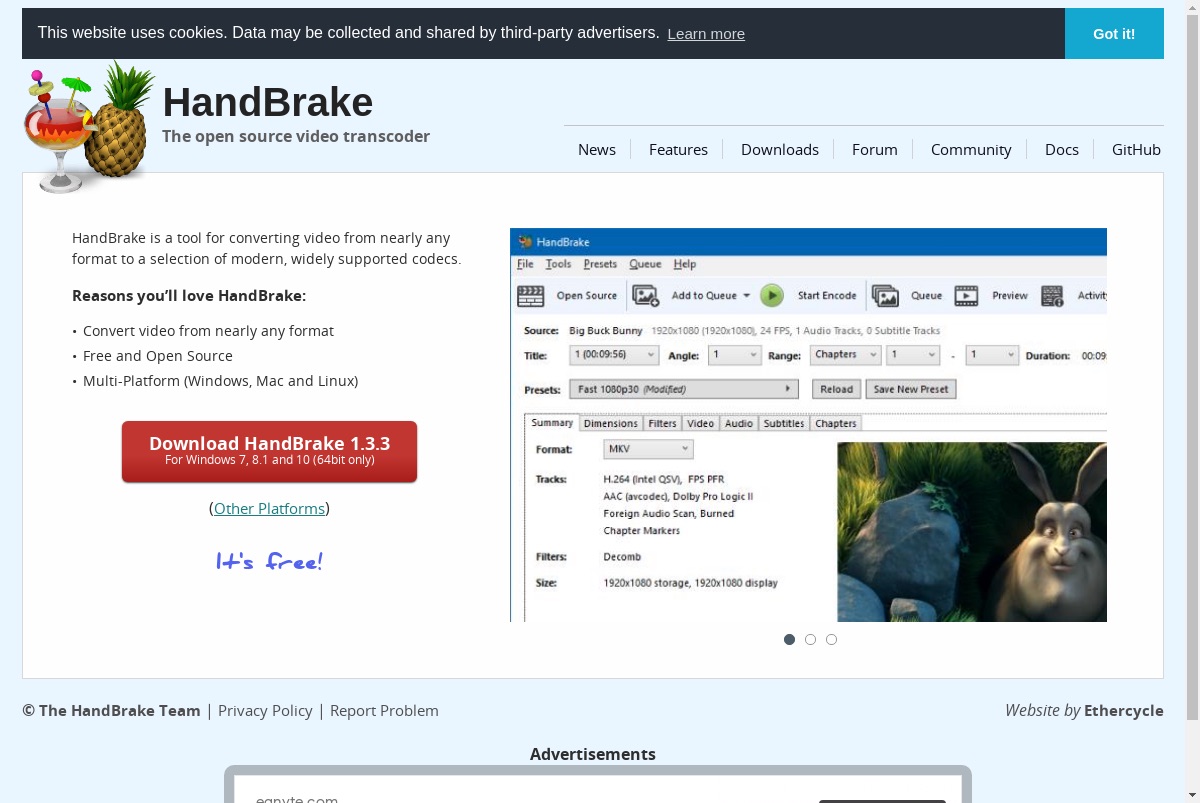Switch to the Subtitles tab

click(x=784, y=423)
